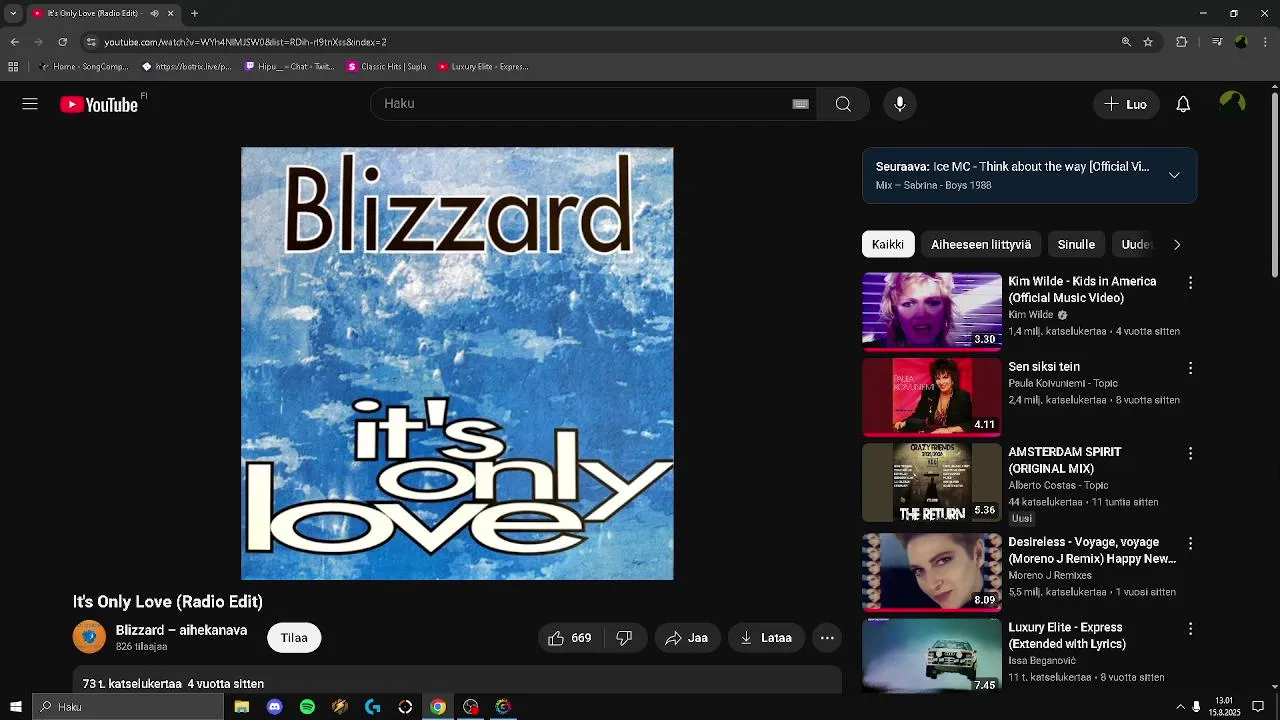Reload the page in Chrome
Viewport: 1280px width, 720px height.
[x=62, y=42]
